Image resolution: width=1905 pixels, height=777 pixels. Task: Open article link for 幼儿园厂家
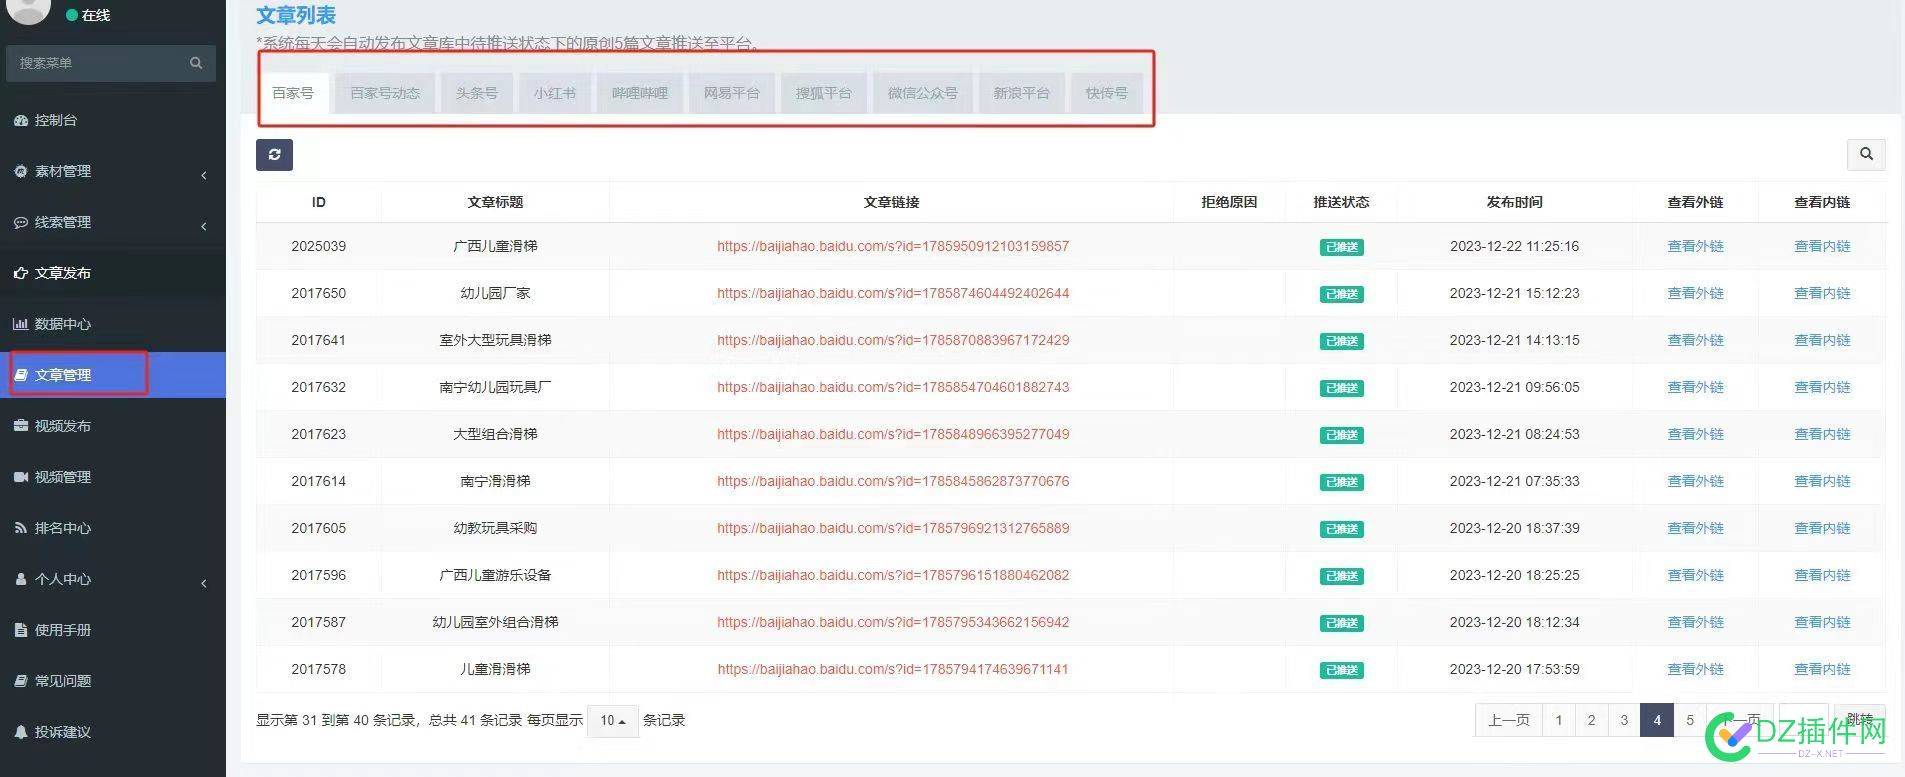coord(893,293)
